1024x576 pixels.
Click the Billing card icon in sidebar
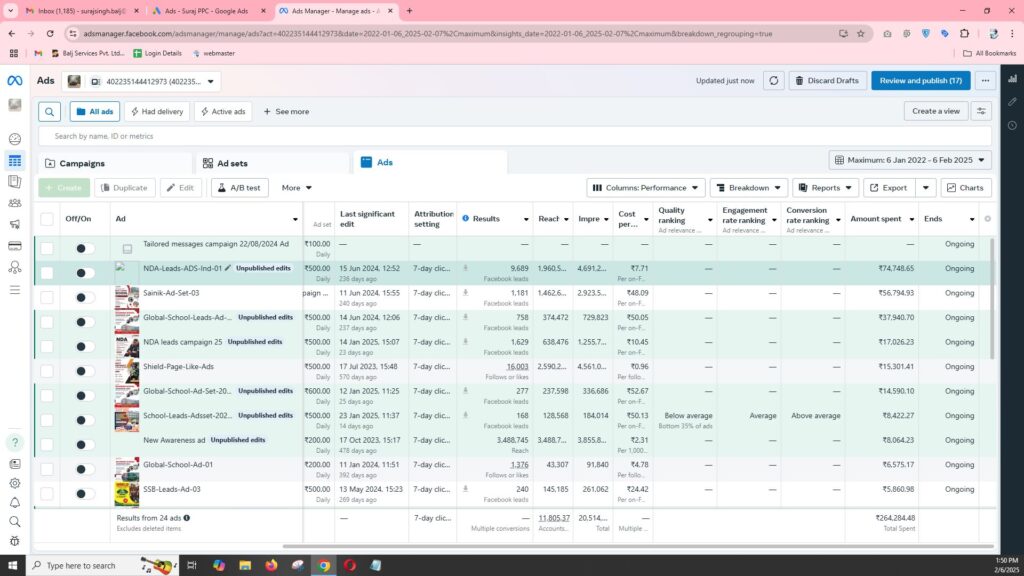pos(14,246)
